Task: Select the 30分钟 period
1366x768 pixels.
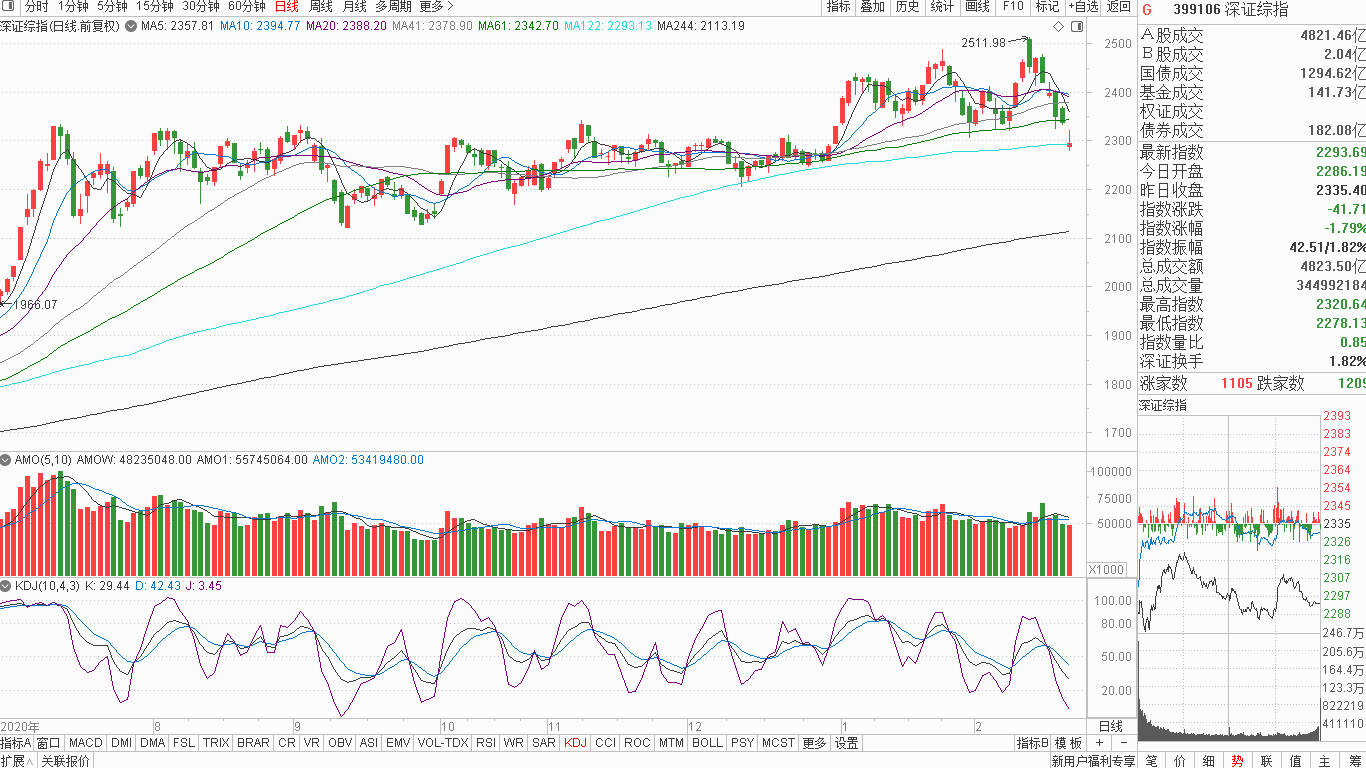Action: pos(200,6)
